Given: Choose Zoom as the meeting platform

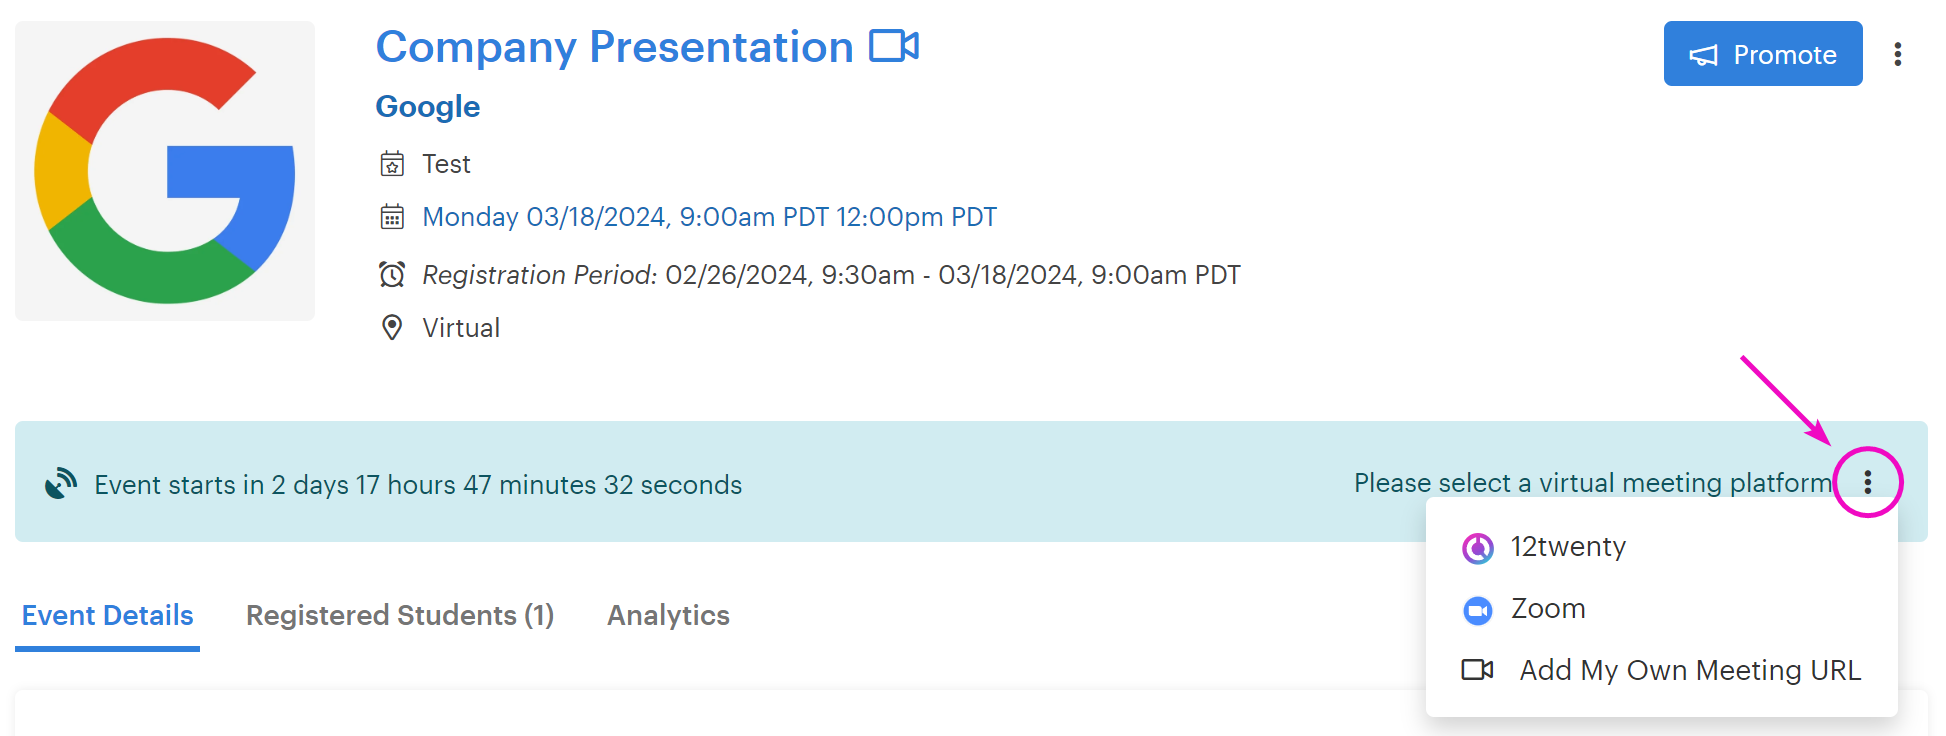Looking at the screenshot, I should [x=1547, y=609].
